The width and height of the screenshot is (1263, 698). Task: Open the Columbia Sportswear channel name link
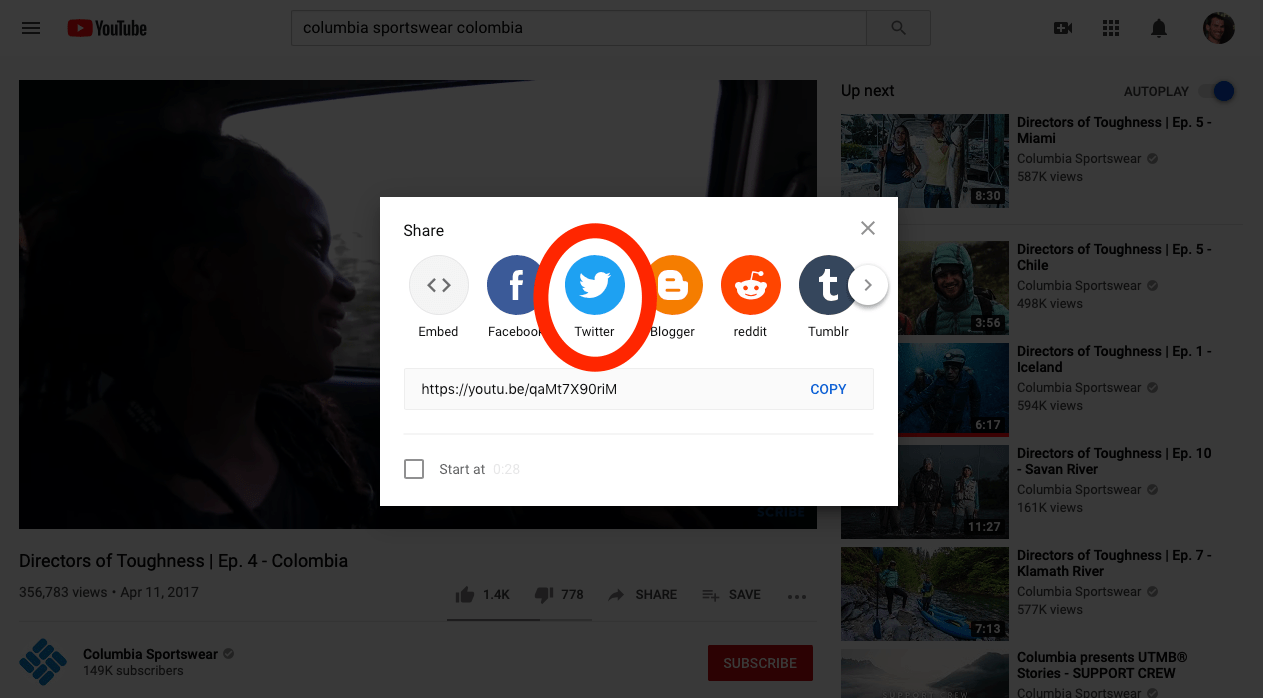[x=150, y=654]
